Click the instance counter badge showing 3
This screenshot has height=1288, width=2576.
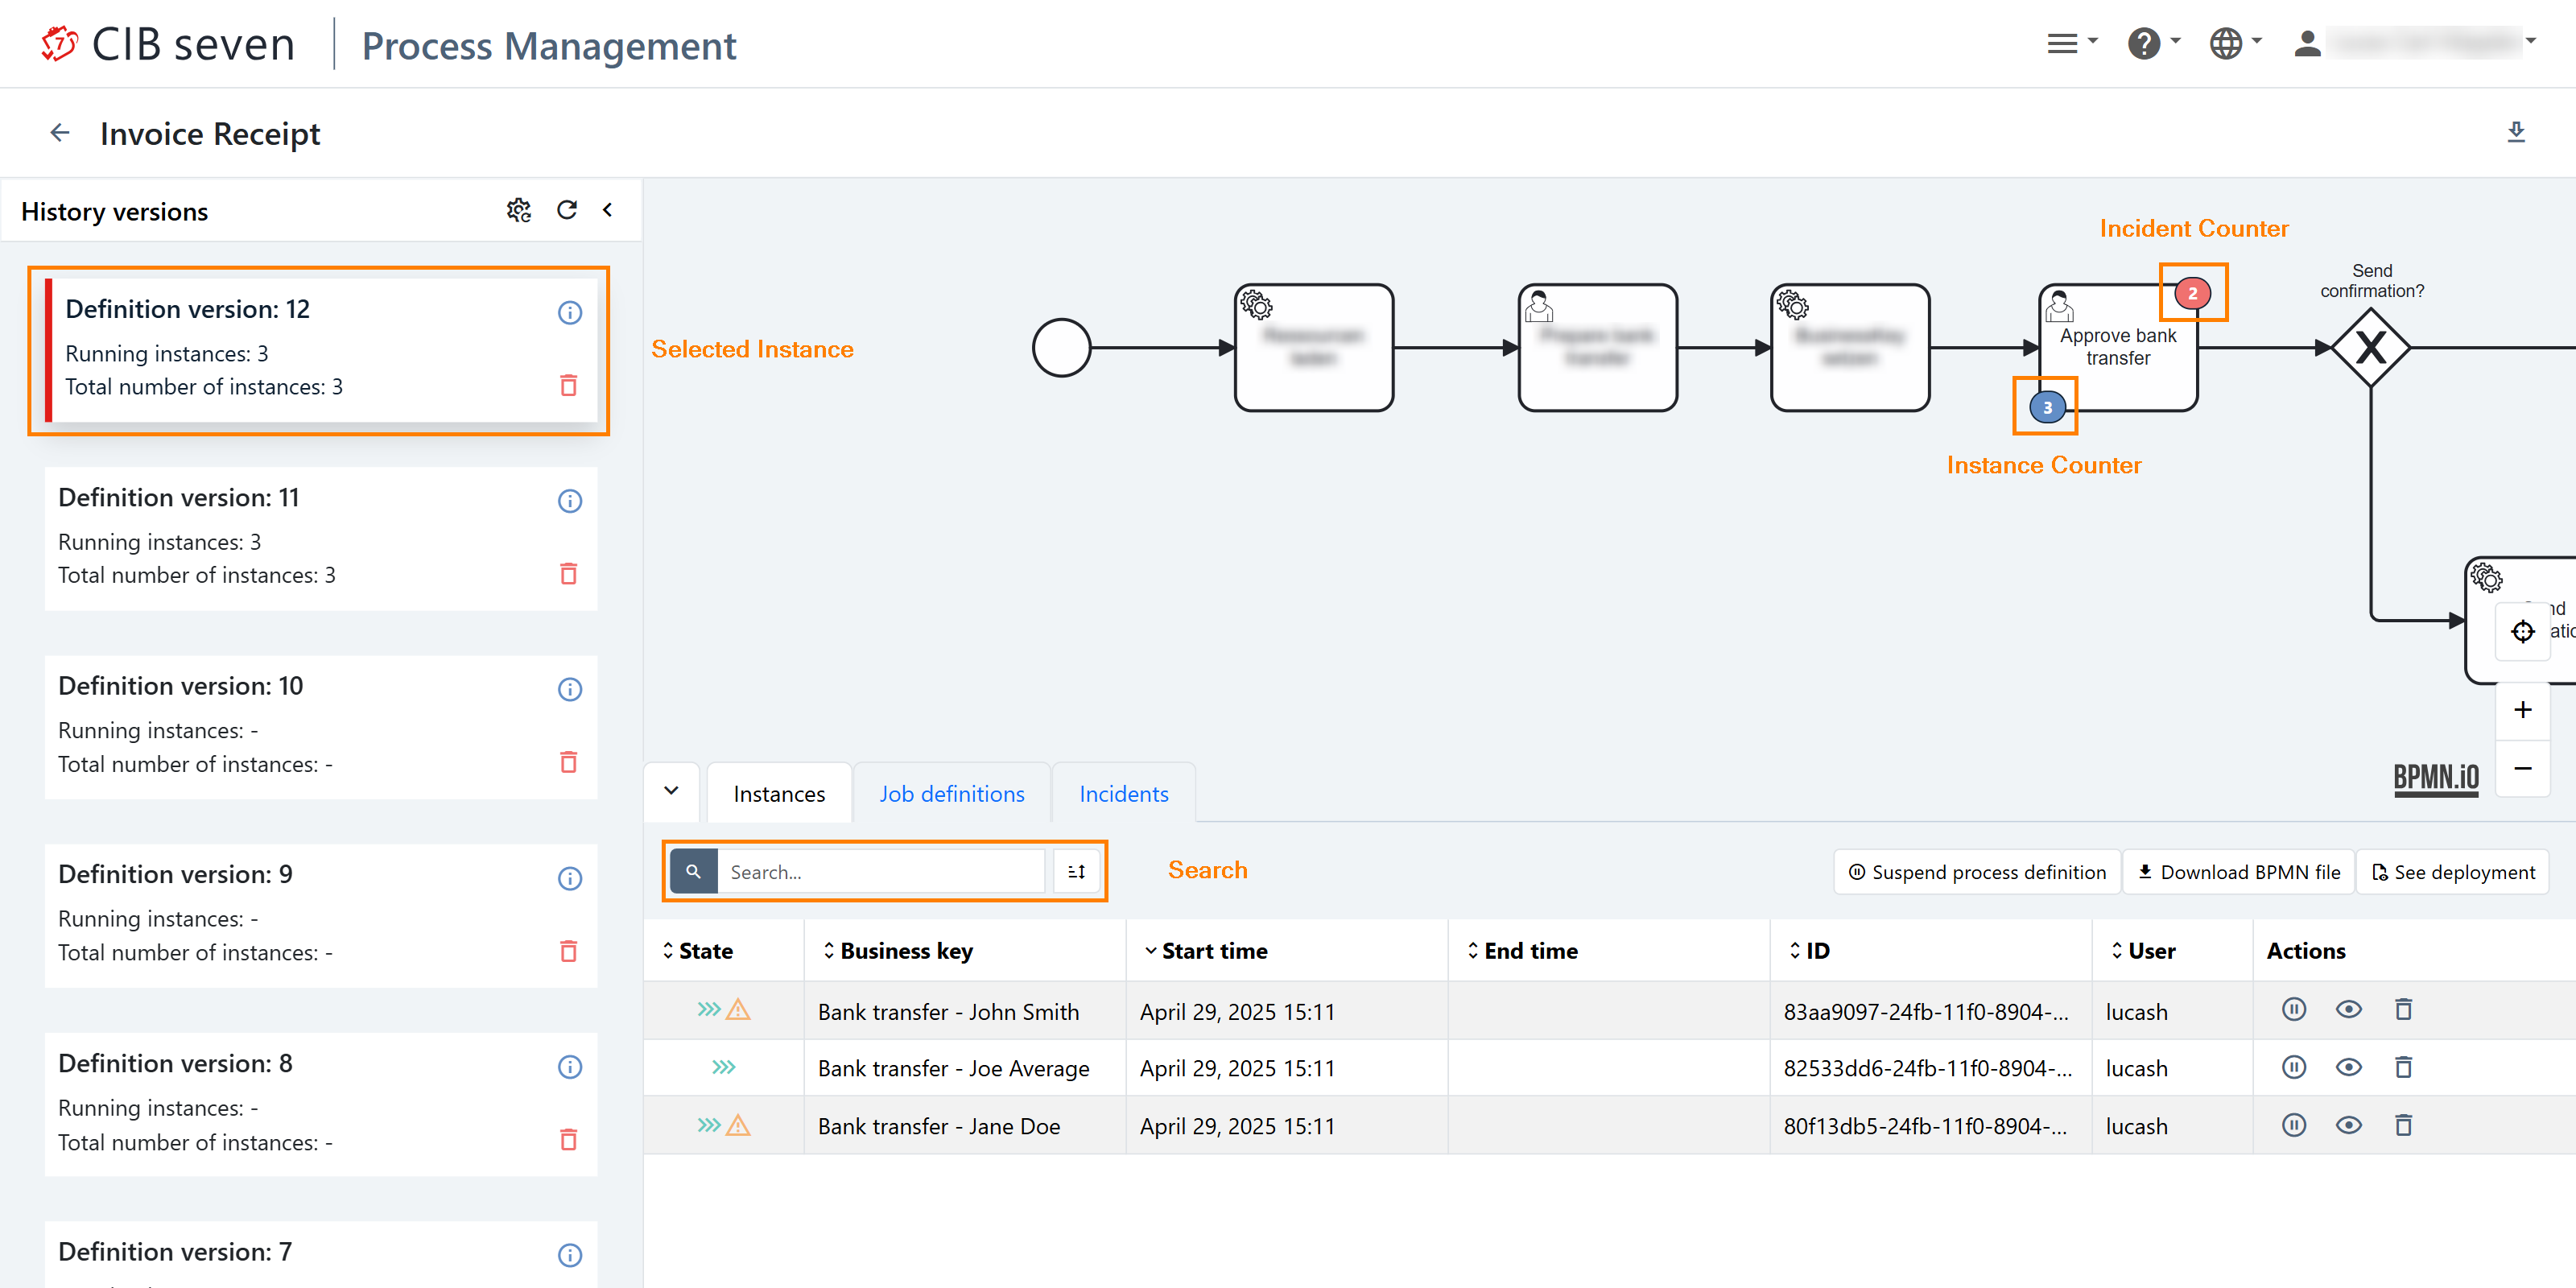click(x=2047, y=407)
